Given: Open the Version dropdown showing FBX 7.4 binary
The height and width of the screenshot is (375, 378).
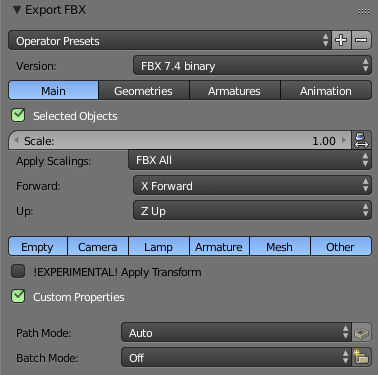Looking at the screenshot, I should click(252, 65).
